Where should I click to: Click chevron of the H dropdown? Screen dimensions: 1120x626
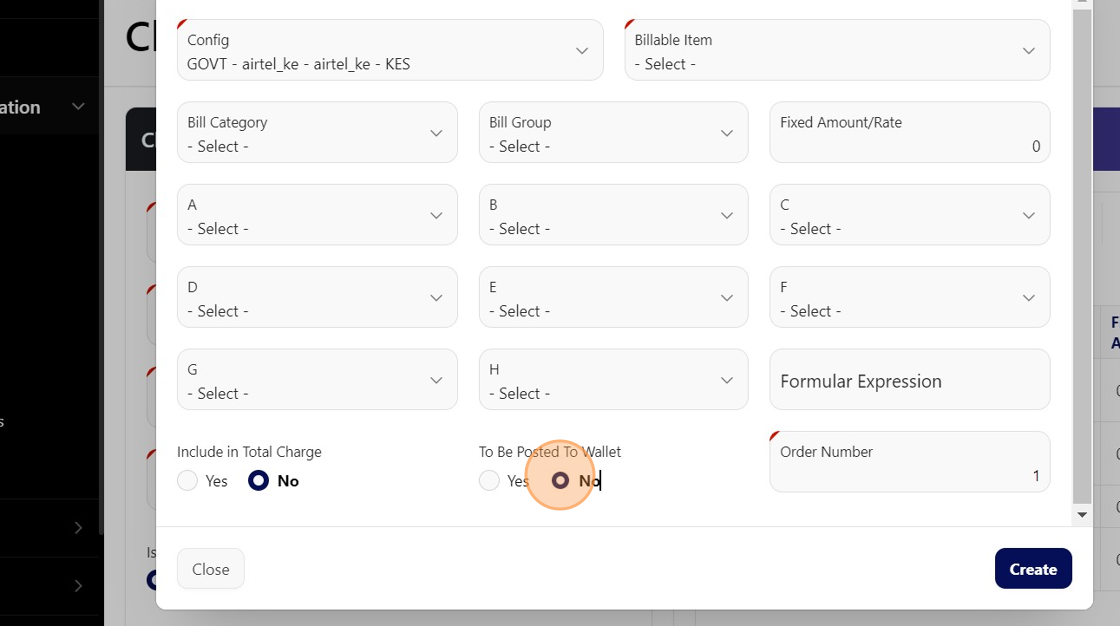coord(727,380)
